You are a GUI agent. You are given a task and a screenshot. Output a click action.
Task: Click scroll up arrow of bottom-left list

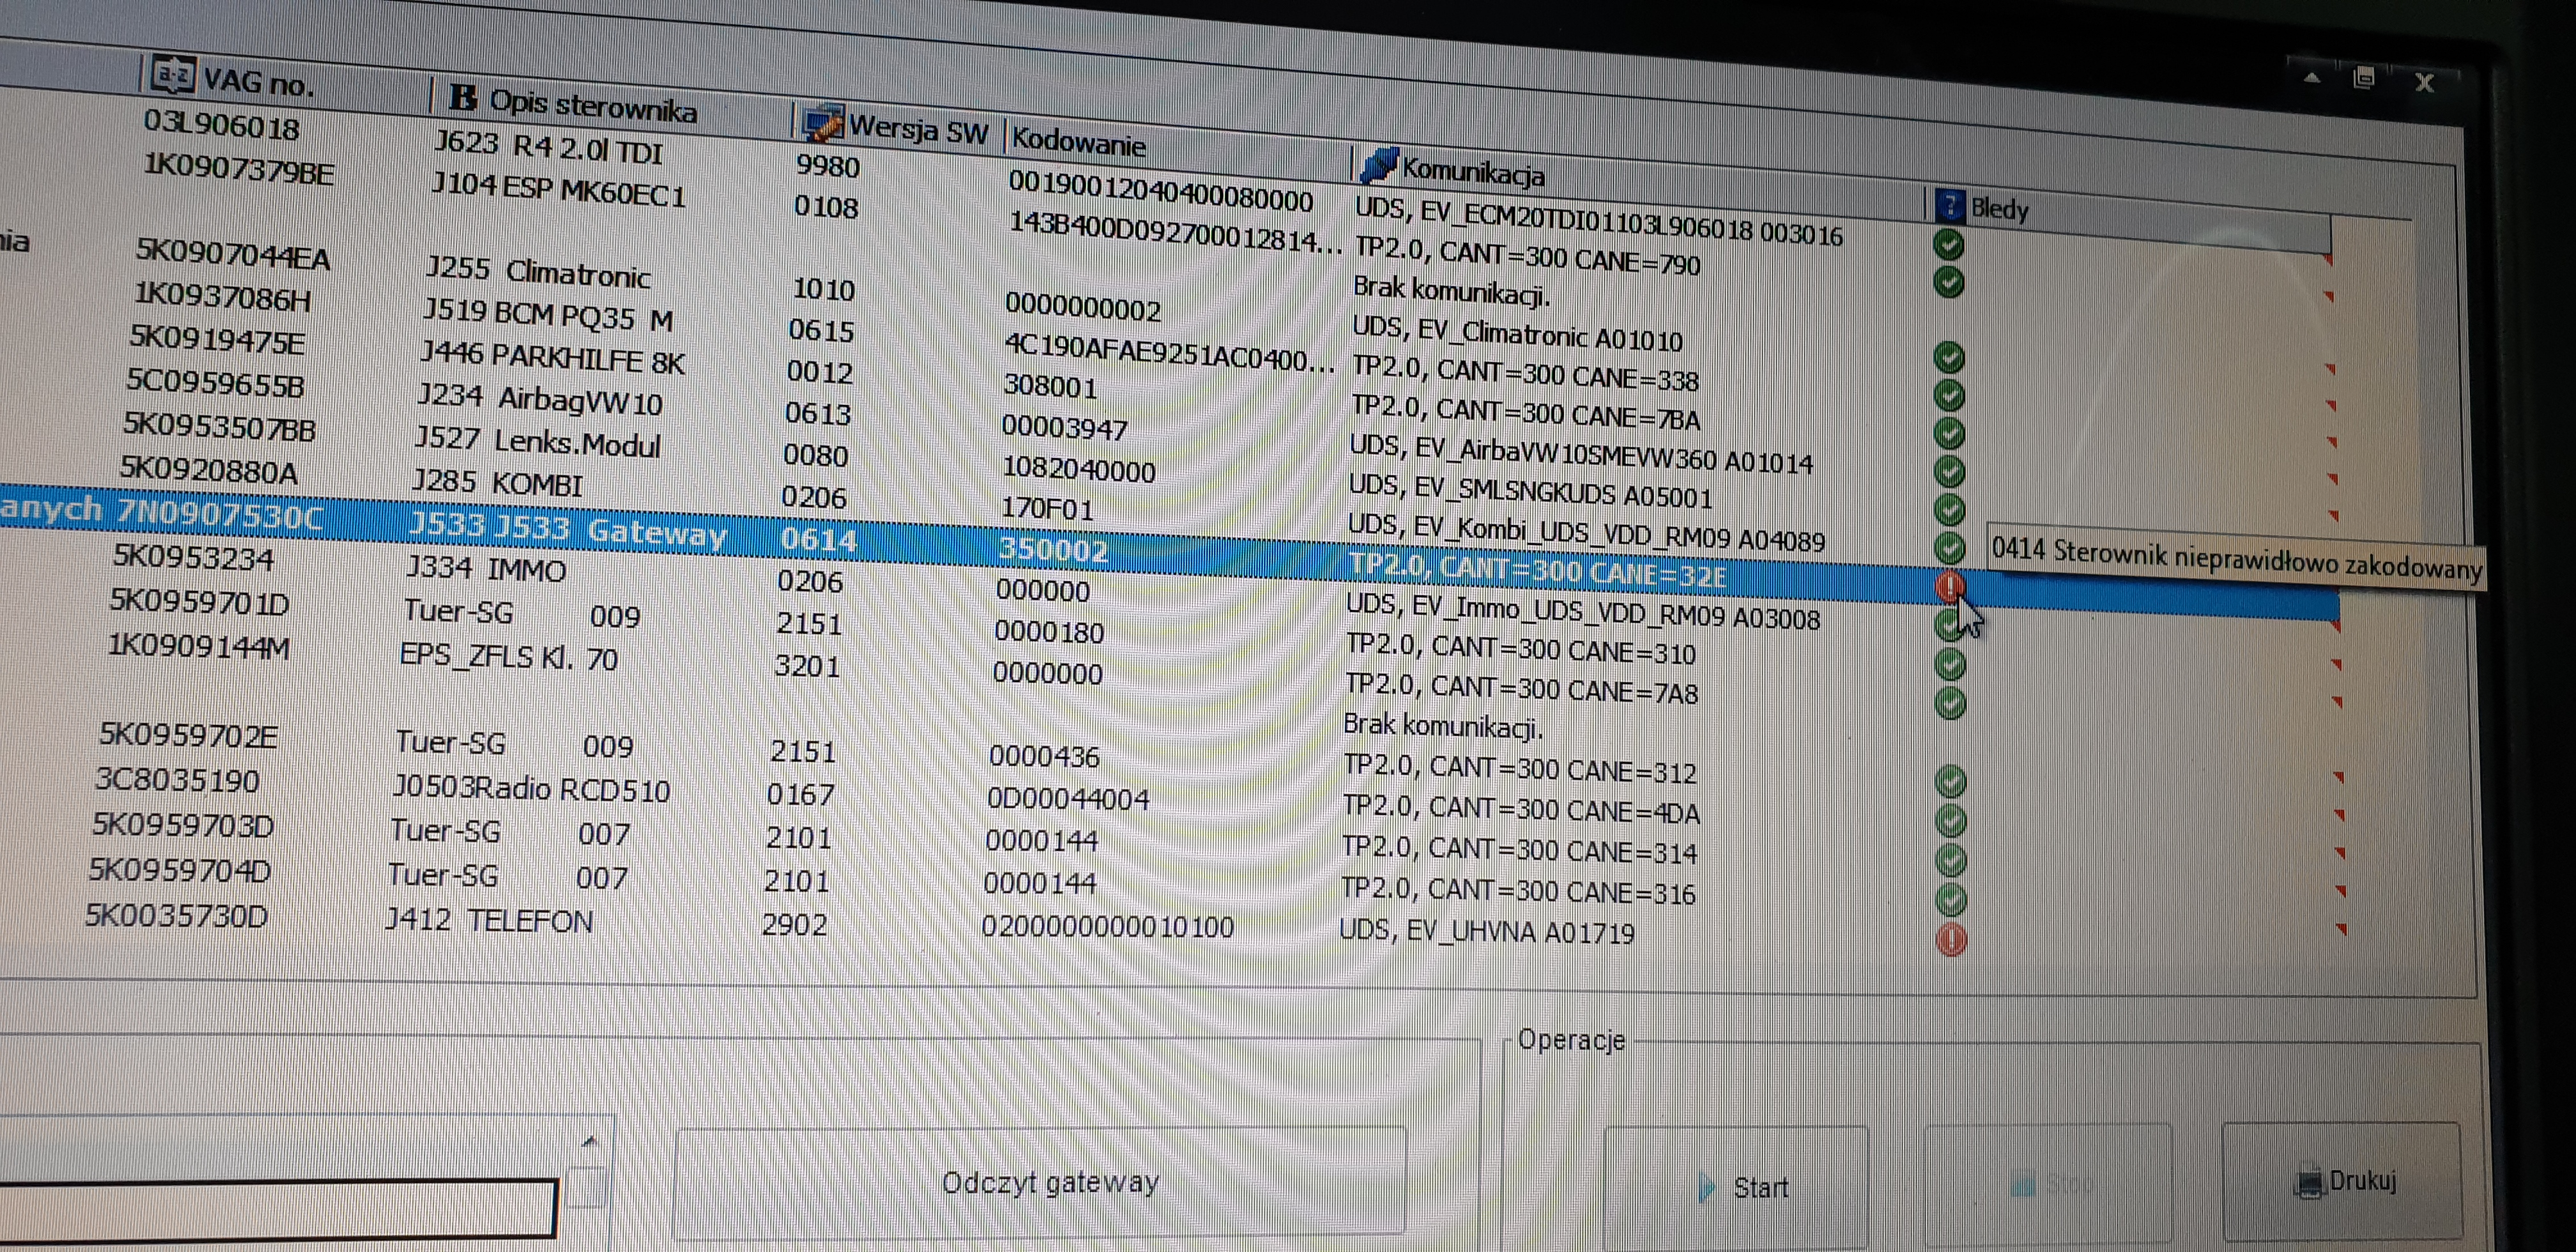click(589, 1141)
